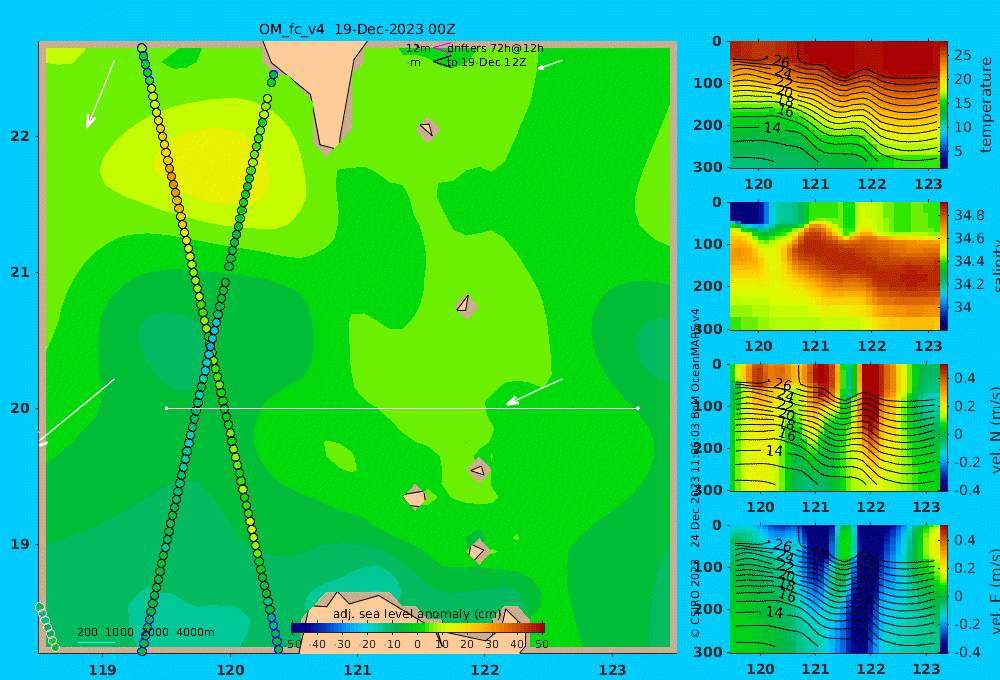Image resolution: width=1000 pixels, height=680 pixels.
Task: Click the black arrow legend symbol beside 'to 19 Dec 12Z'
Action: coord(443,62)
